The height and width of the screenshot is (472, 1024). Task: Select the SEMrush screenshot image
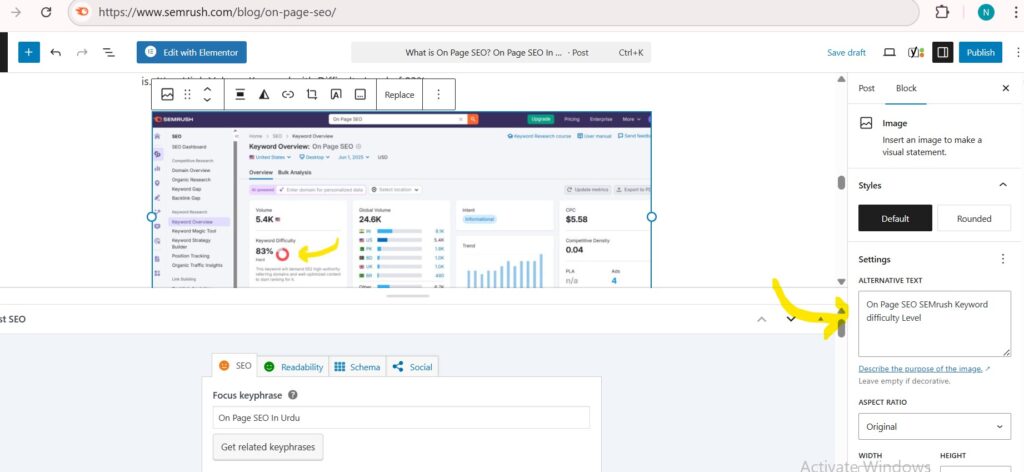pos(402,199)
